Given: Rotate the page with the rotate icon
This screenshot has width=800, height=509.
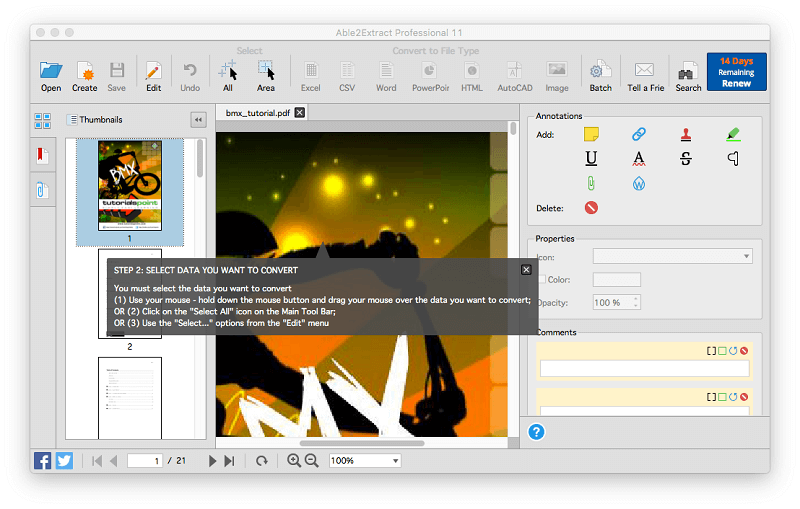Looking at the screenshot, I should (x=262, y=461).
